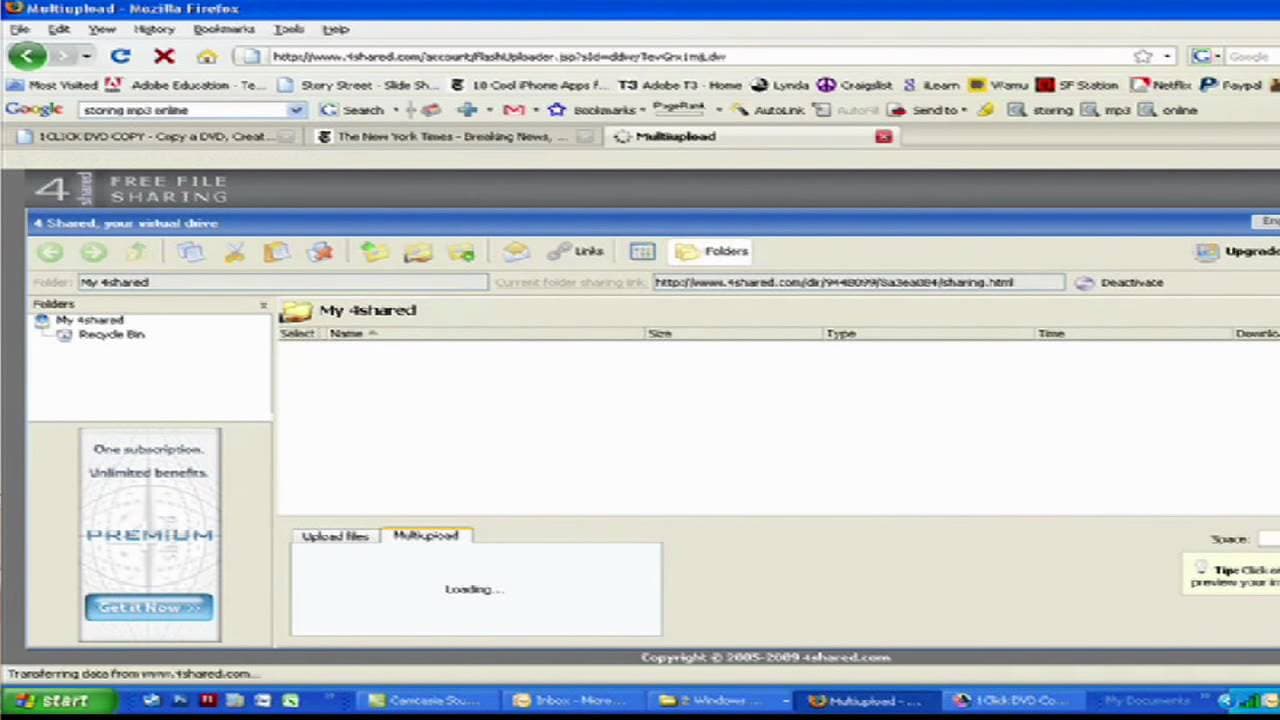Click Craigslist bookmark in bookmarks bar
This screenshot has height=720, width=1280.
click(856, 86)
